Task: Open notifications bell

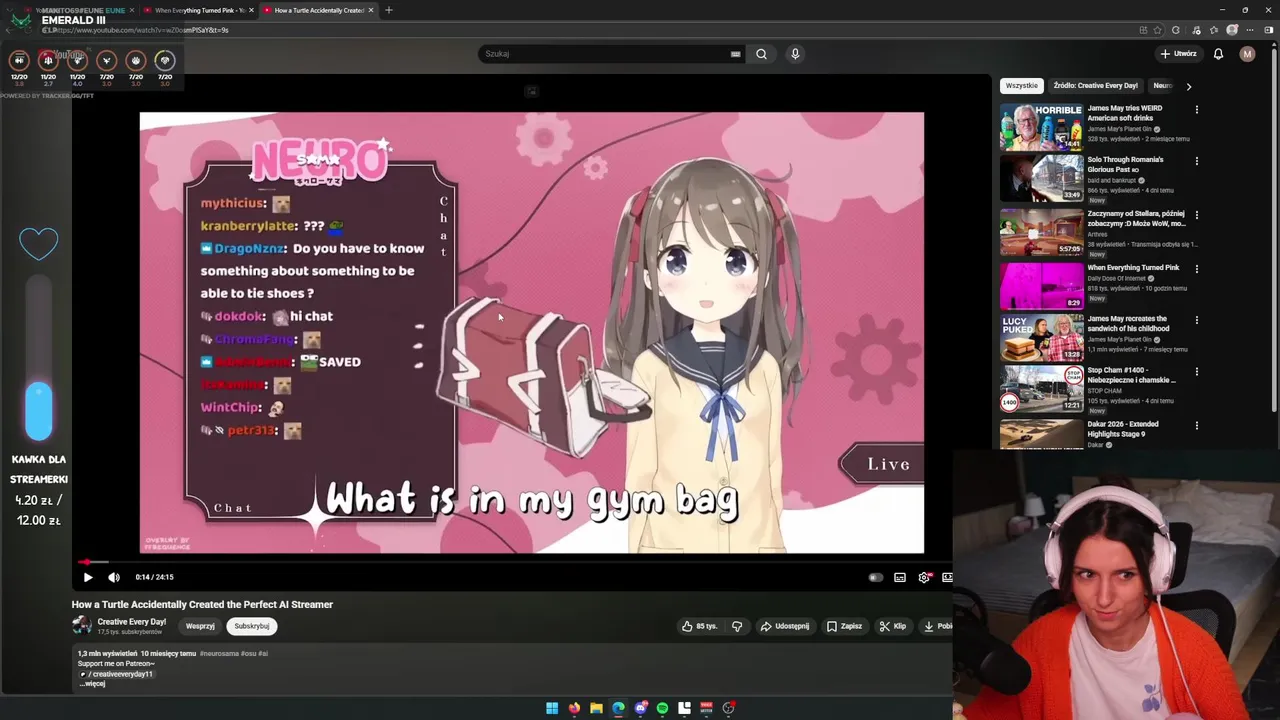Action: tap(1218, 54)
